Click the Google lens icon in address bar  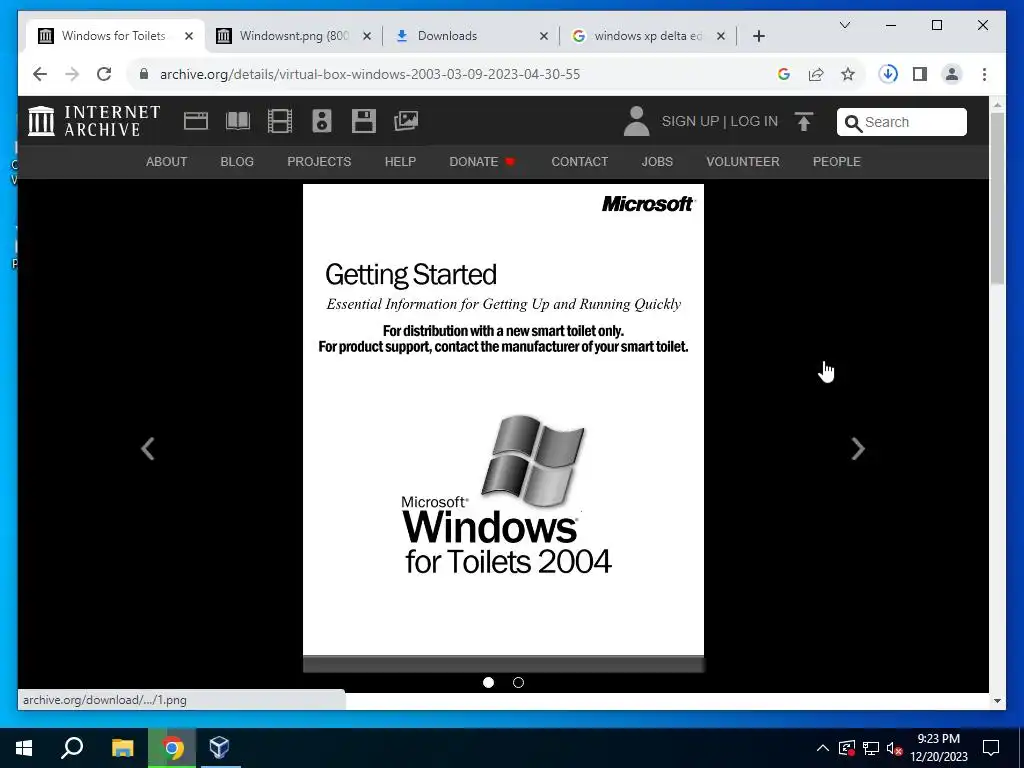(x=784, y=74)
